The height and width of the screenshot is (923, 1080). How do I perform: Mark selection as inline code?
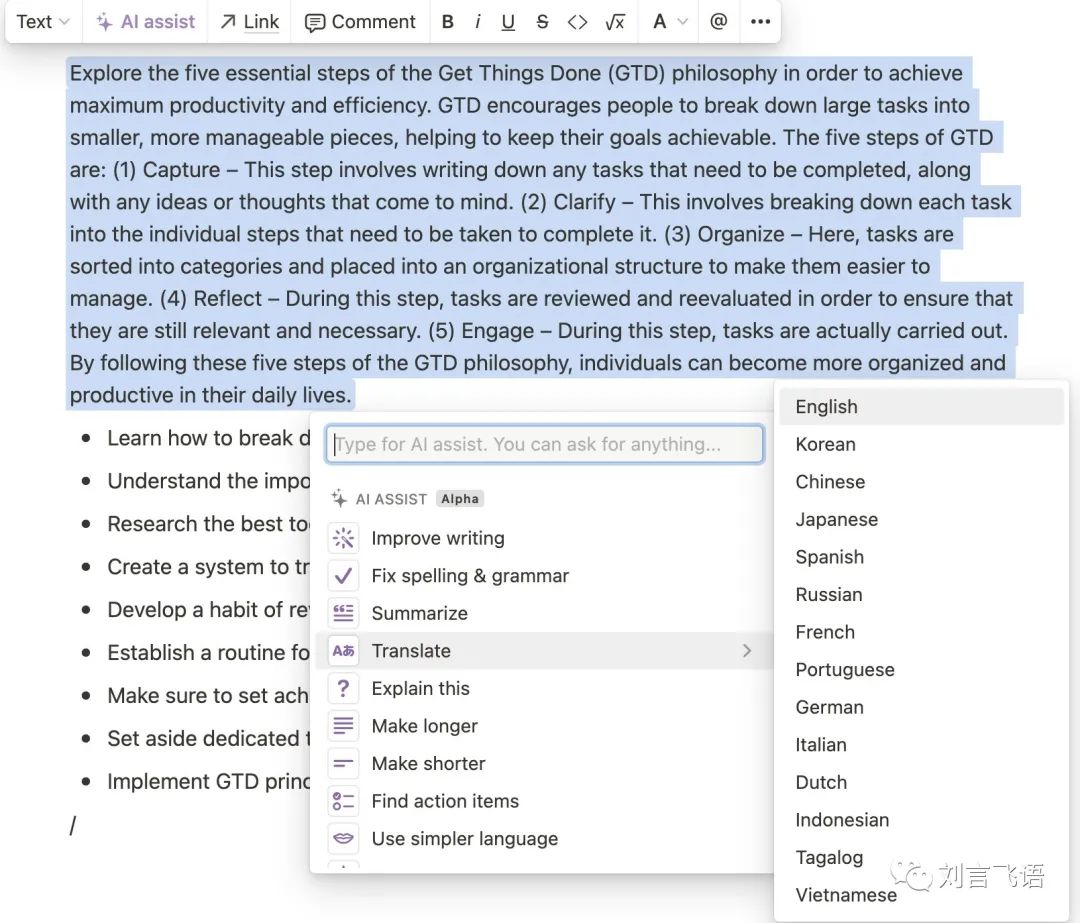point(577,22)
